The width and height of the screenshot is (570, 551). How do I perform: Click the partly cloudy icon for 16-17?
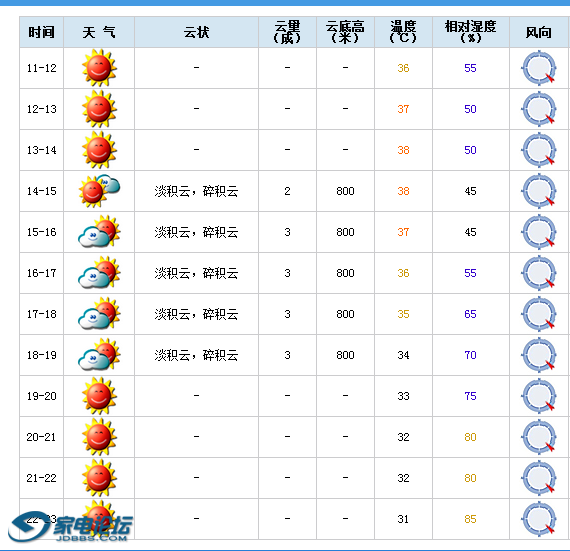[x=99, y=273]
